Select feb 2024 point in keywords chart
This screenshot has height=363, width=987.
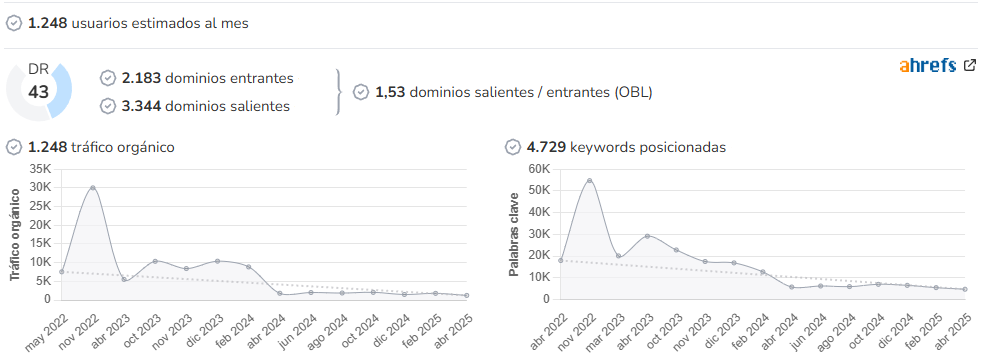coord(763,272)
